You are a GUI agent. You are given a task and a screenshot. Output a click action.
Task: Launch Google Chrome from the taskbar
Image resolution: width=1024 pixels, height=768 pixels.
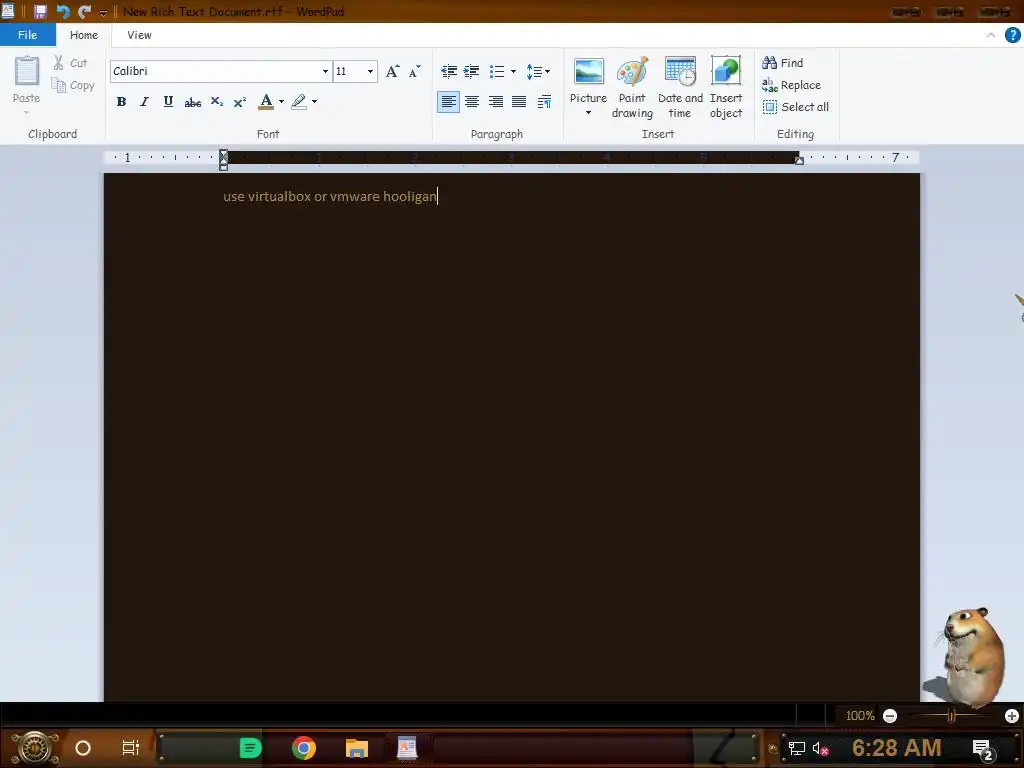pyautogui.click(x=304, y=748)
